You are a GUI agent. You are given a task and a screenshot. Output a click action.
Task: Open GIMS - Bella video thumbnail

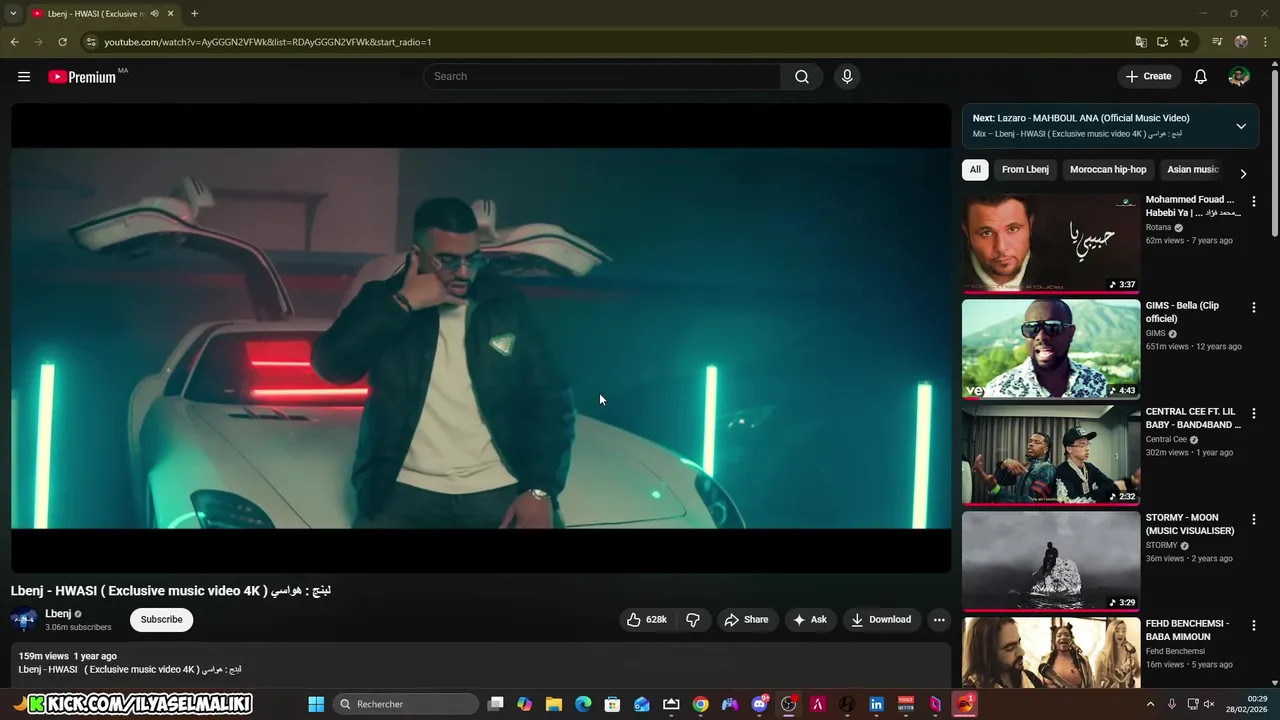click(1051, 349)
